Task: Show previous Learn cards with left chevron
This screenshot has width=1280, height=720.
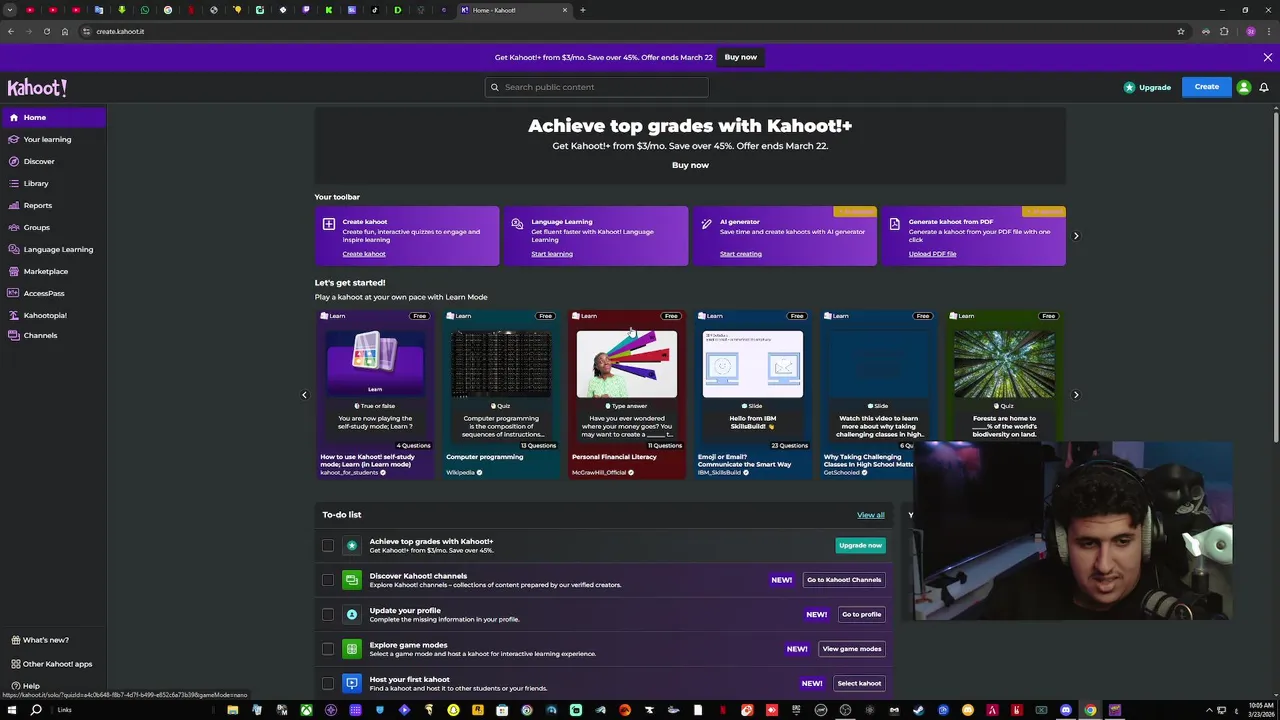Action: coord(304,395)
